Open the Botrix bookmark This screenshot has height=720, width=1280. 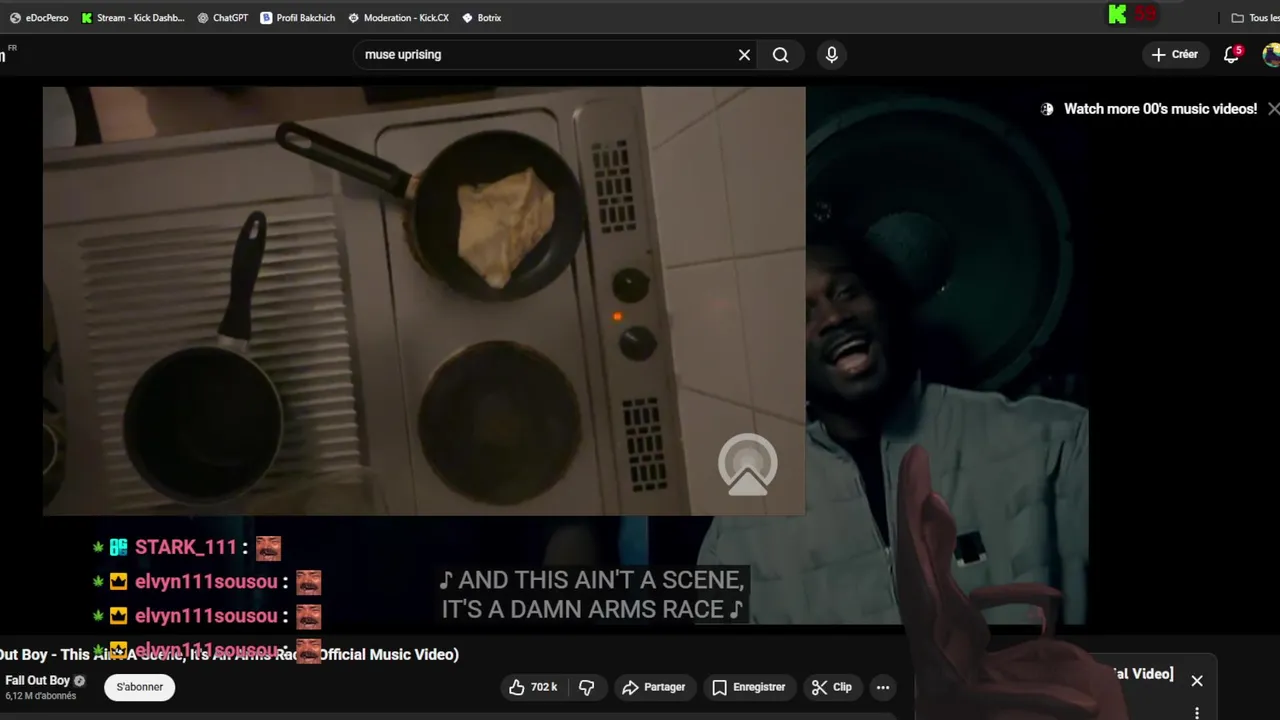point(481,18)
